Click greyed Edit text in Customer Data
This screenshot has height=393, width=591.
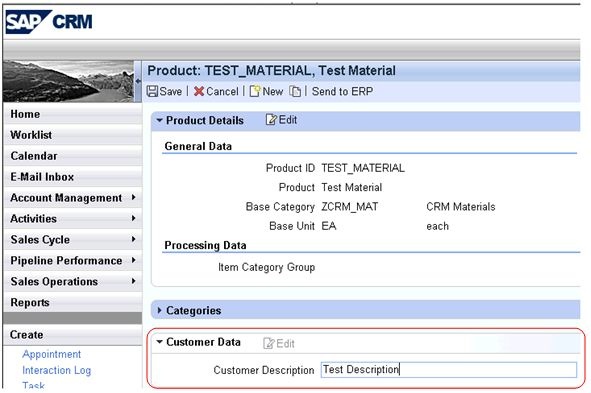tap(285, 344)
